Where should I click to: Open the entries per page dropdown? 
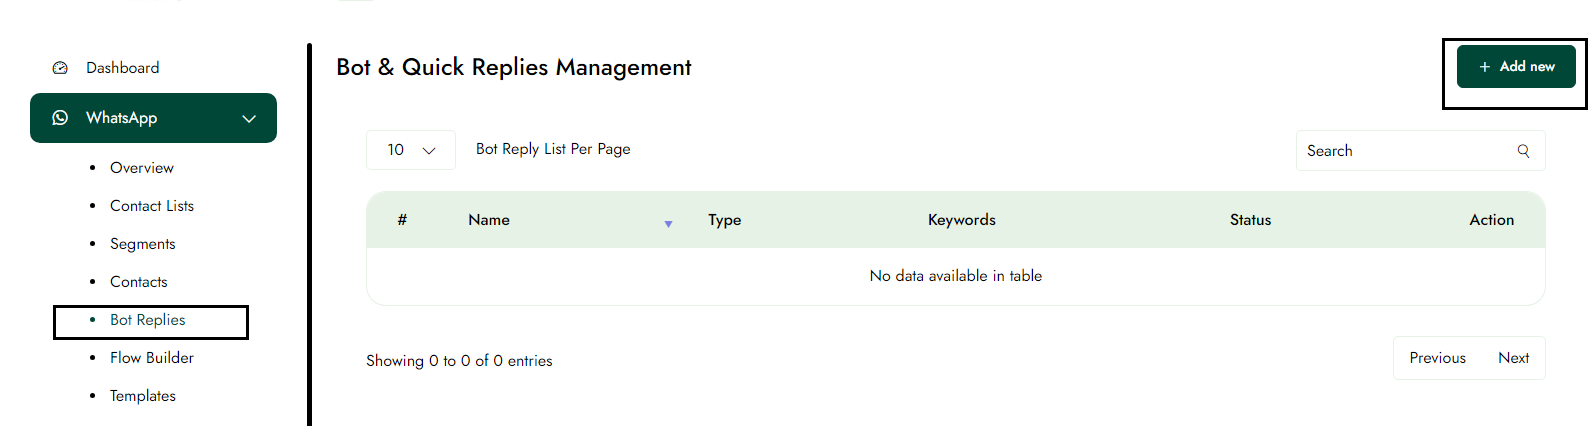tap(411, 150)
